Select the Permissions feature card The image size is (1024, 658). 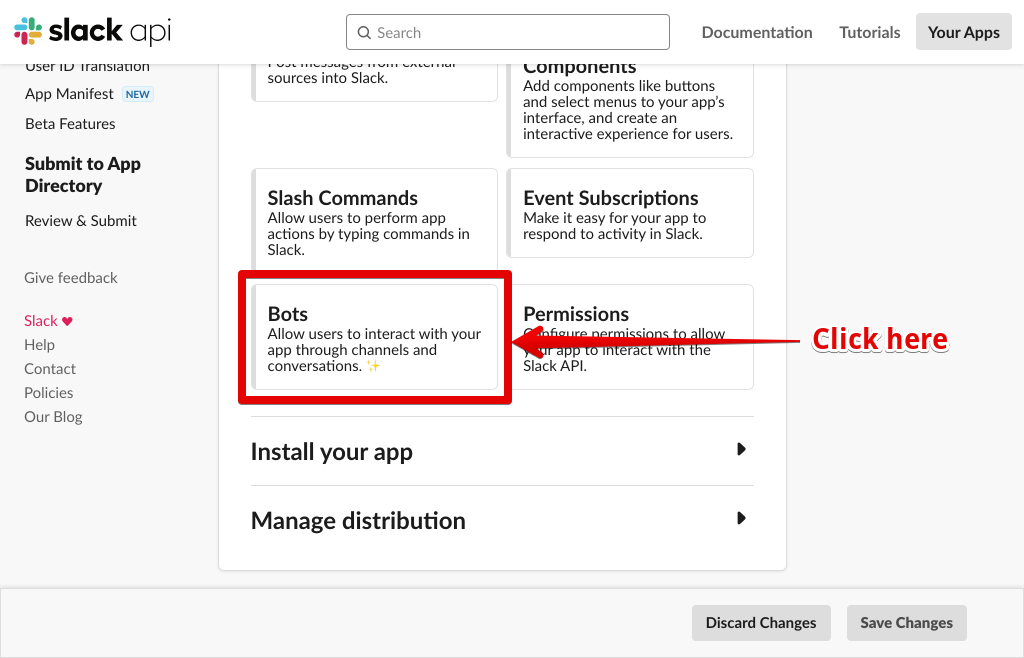click(630, 337)
